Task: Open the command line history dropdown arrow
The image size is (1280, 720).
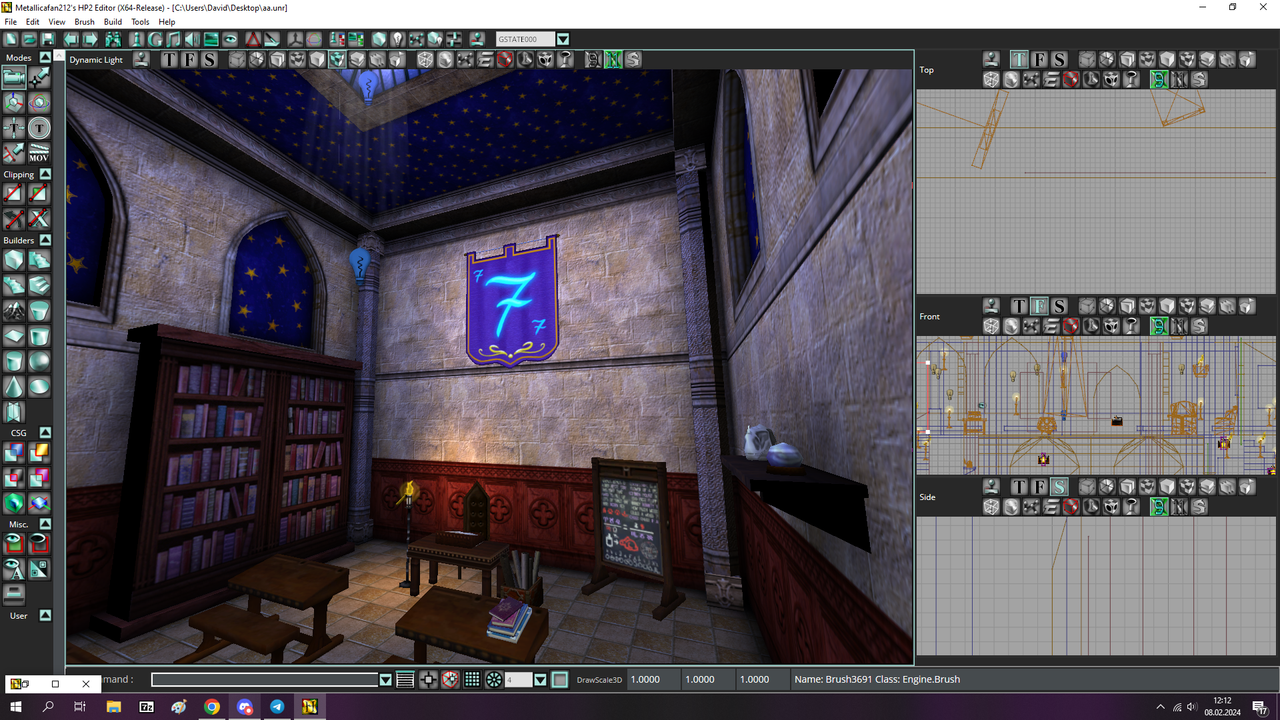Action: [x=386, y=680]
